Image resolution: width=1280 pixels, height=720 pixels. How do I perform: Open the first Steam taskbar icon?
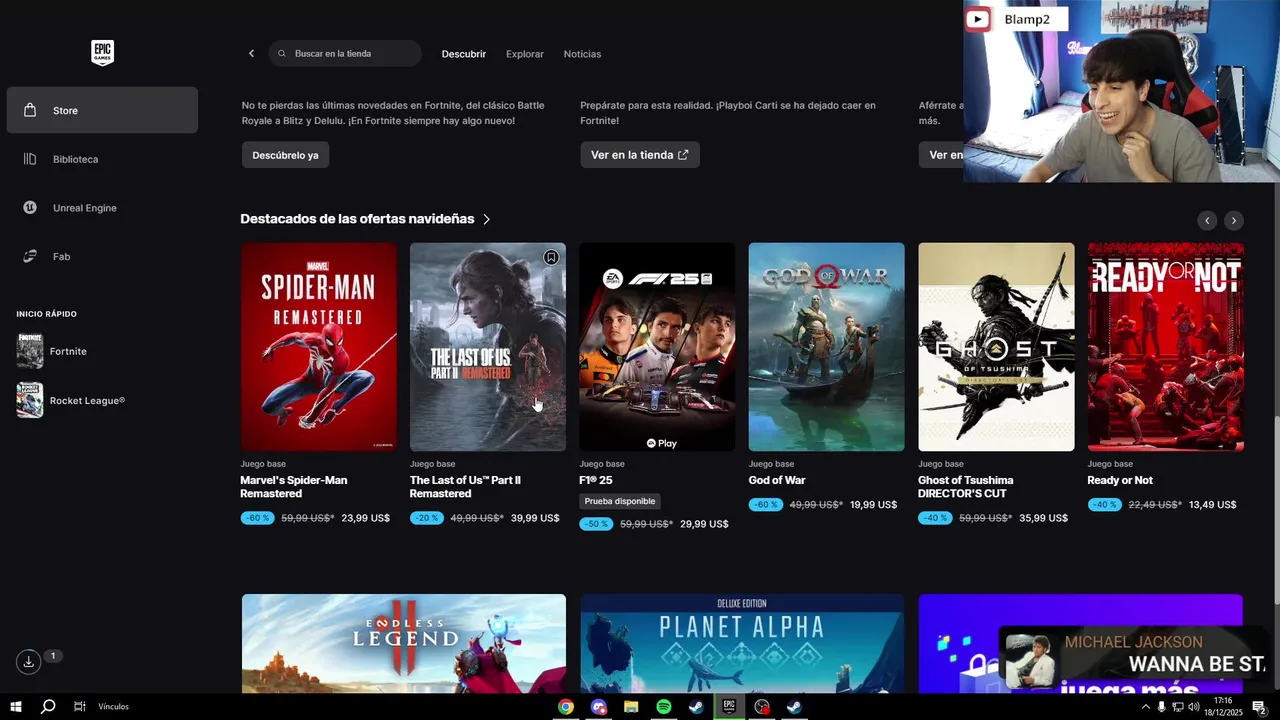(x=696, y=707)
